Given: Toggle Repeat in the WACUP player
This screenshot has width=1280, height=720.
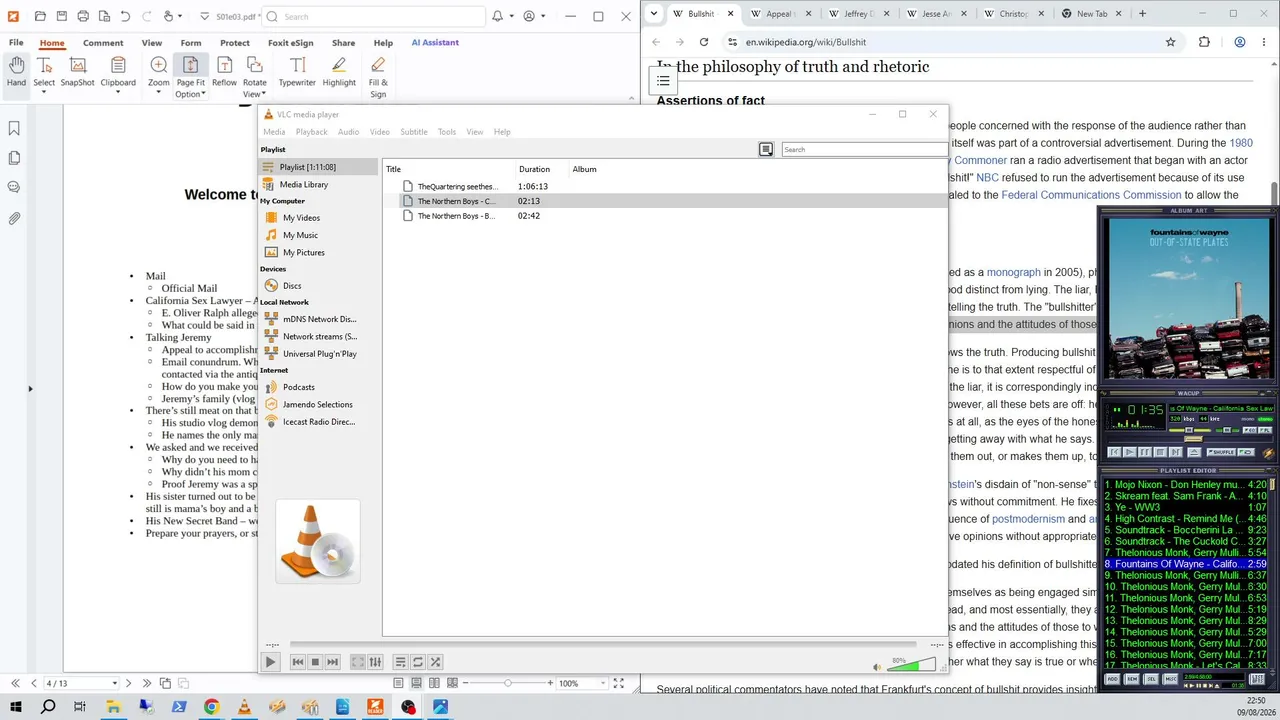Looking at the screenshot, I should point(1246,452).
